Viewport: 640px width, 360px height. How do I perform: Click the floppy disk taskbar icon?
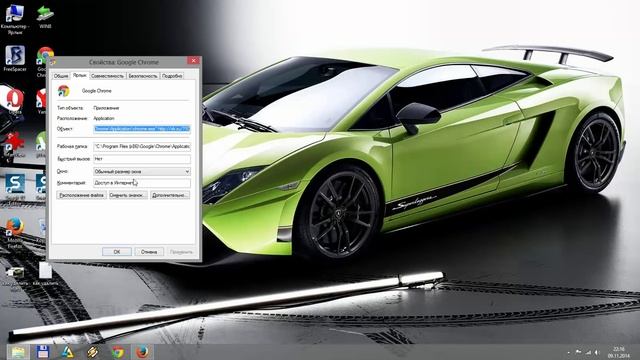click(x=42, y=351)
